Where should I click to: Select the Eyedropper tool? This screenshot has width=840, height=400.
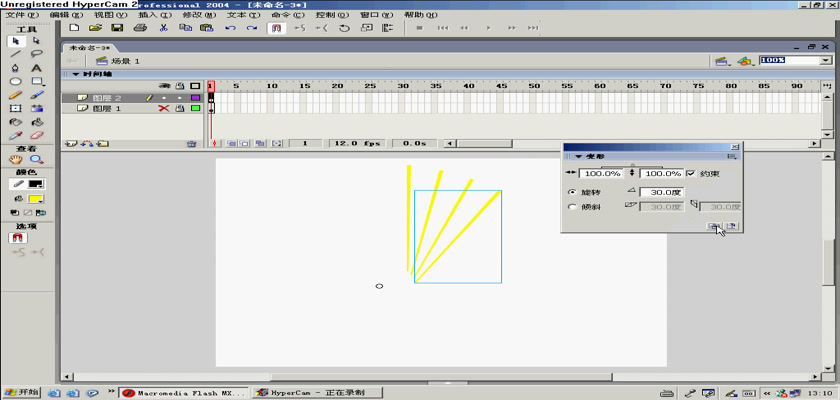coord(16,135)
